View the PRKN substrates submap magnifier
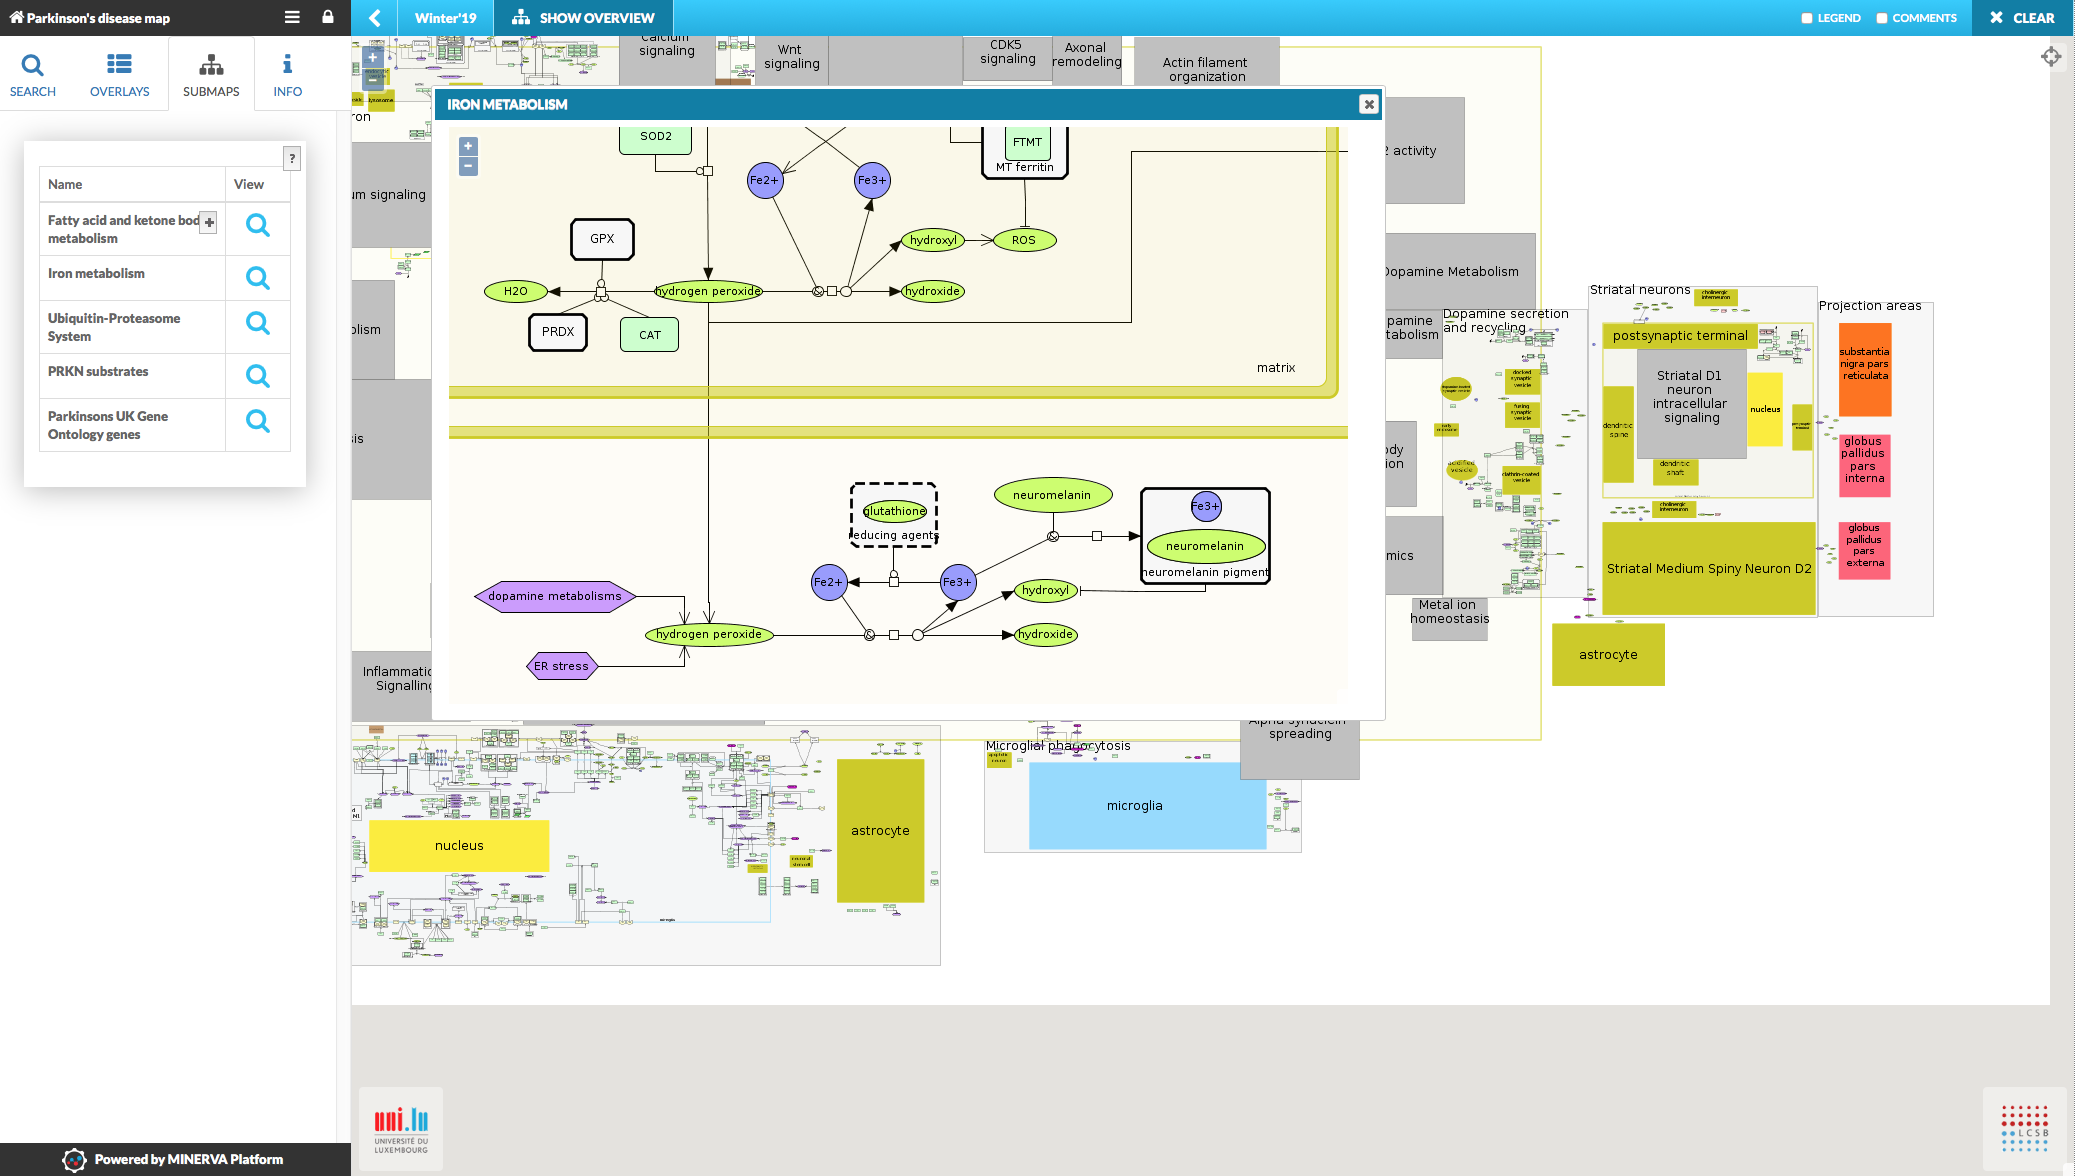Screen dimensions: 2075x1176 pyautogui.click(x=258, y=376)
